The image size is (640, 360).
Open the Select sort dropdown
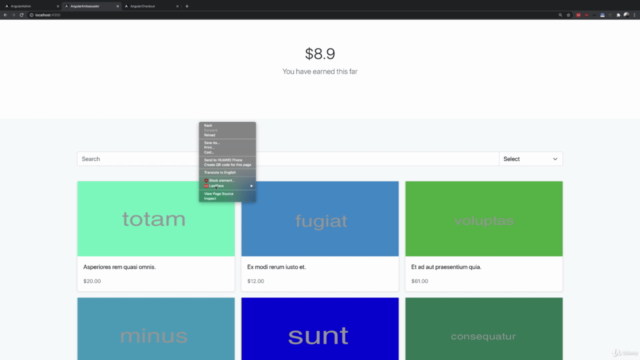pos(531,159)
